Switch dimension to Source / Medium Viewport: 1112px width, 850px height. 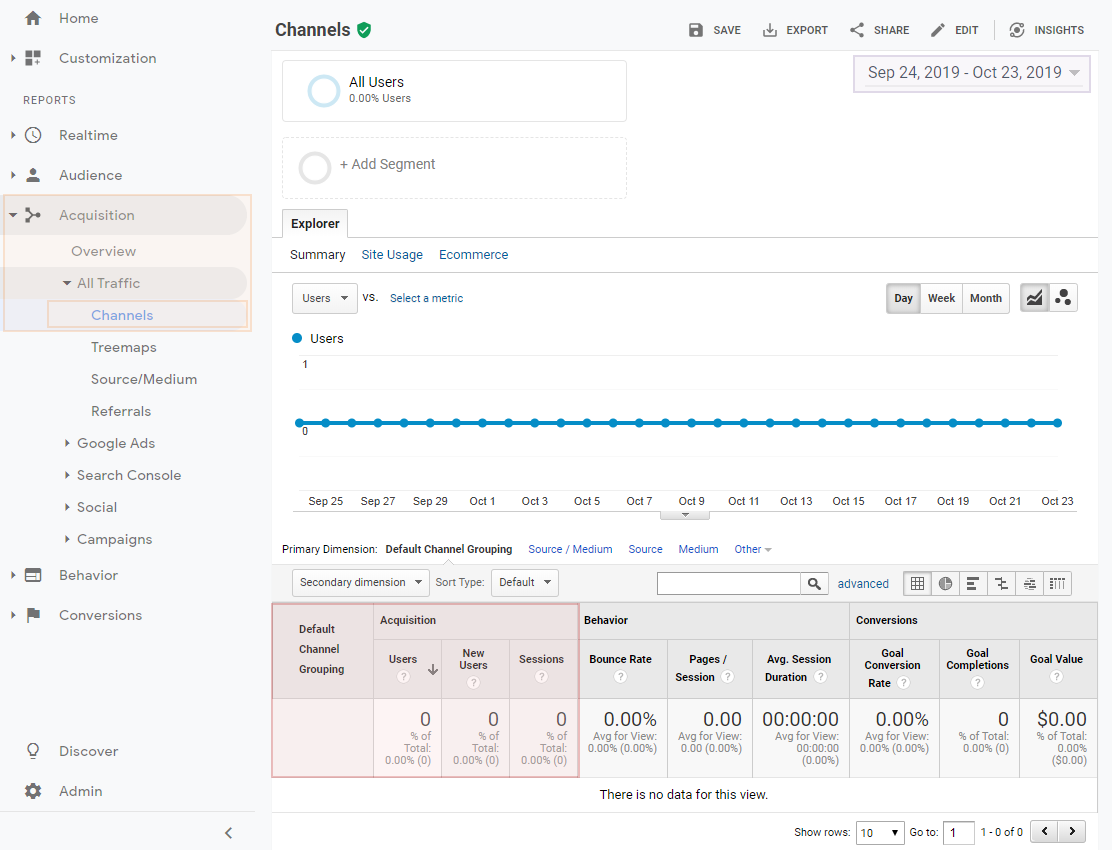[570, 549]
